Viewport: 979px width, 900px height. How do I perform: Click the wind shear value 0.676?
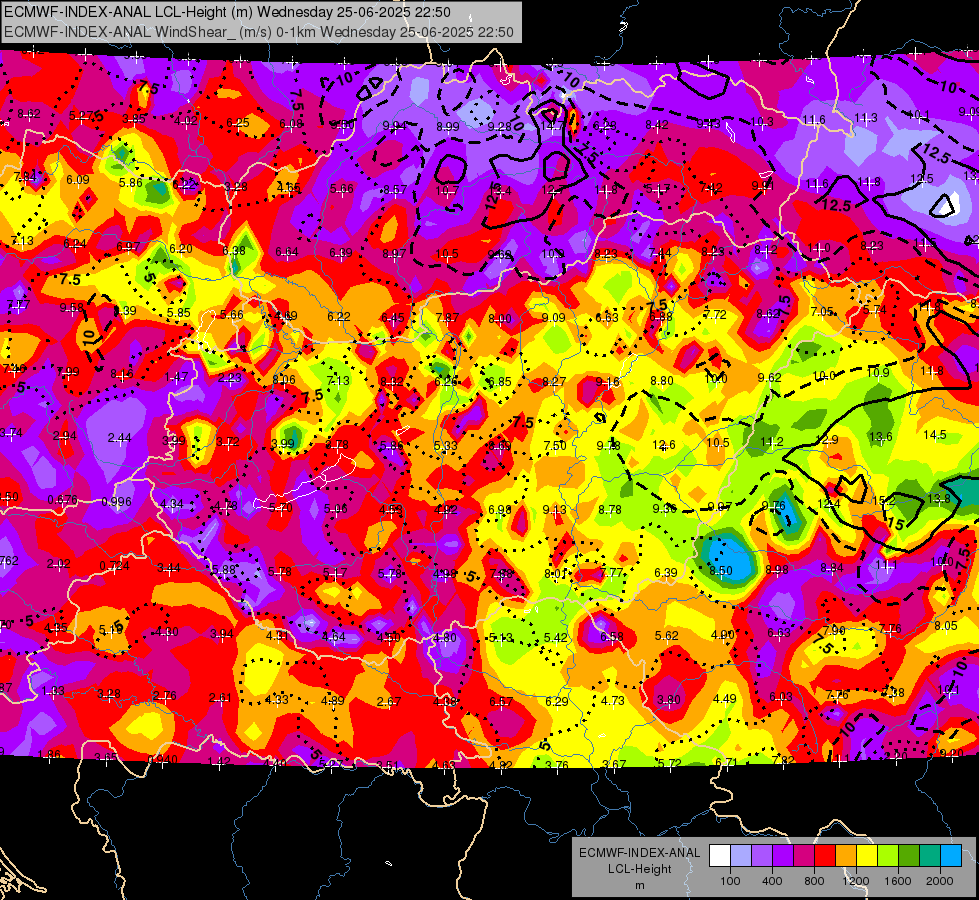(x=62, y=500)
